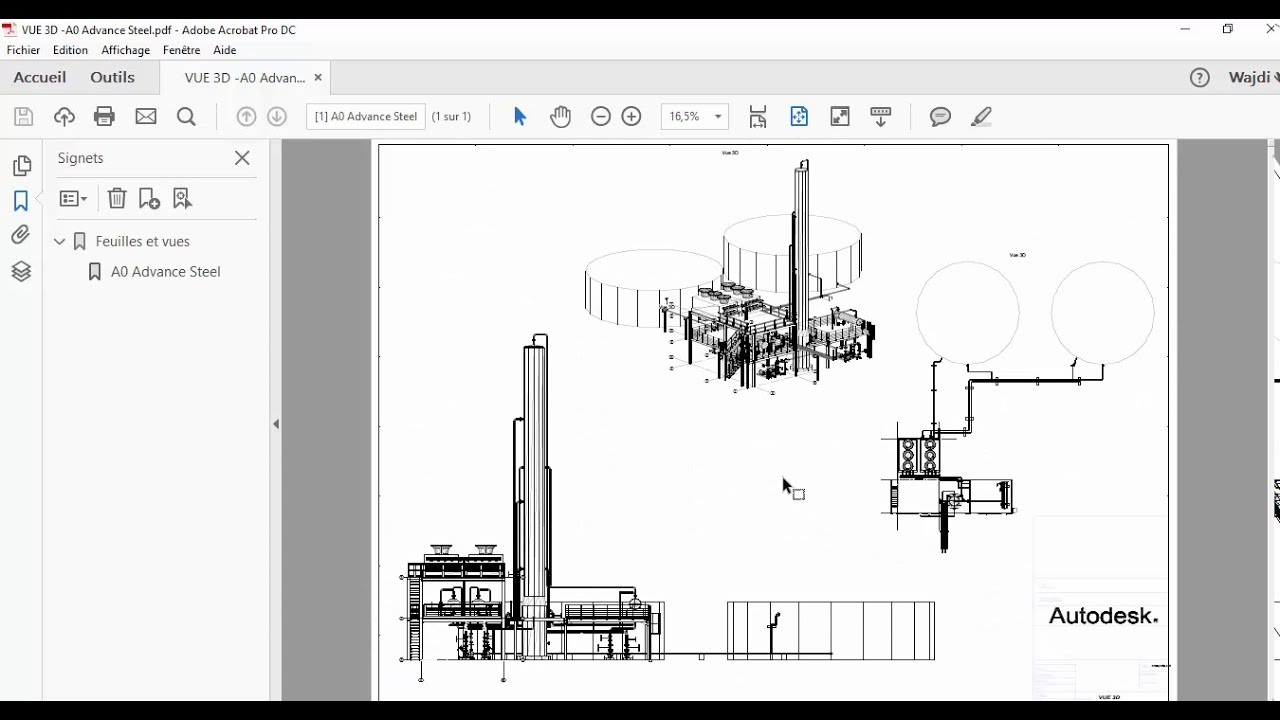This screenshot has width=1280, height=720.
Task: Collapse the navigation pane with arrow
Action: point(276,424)
